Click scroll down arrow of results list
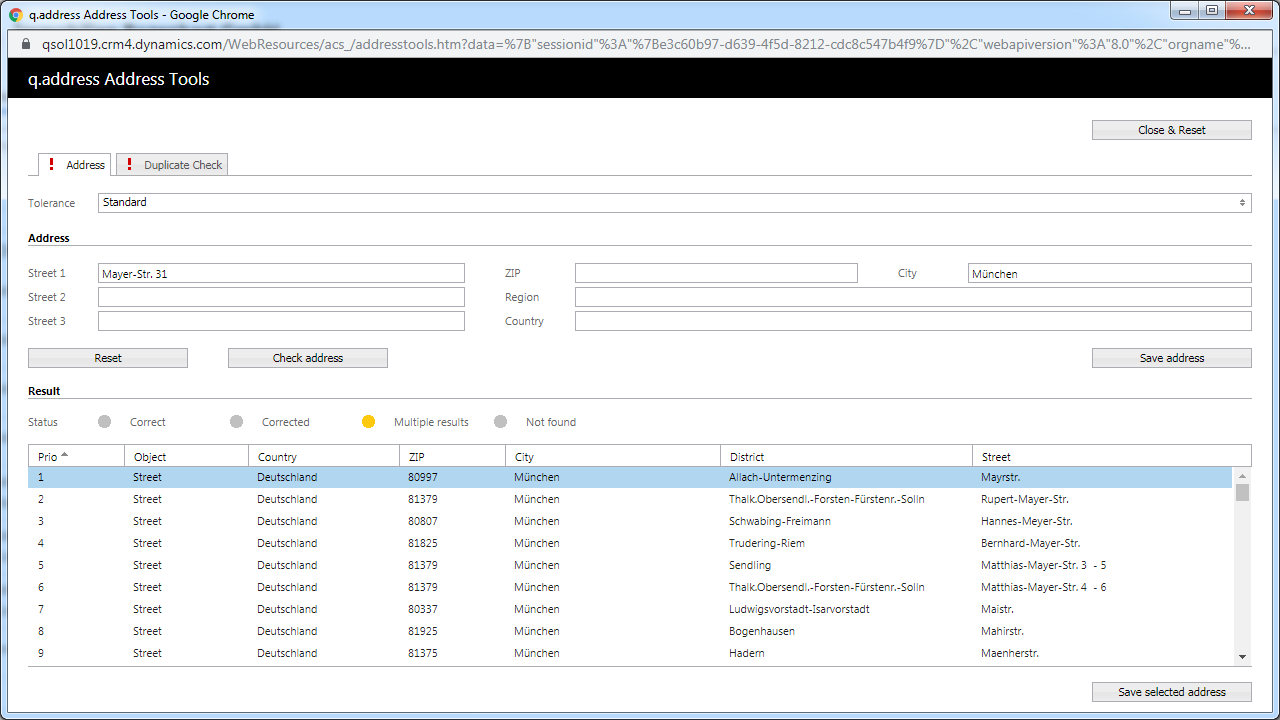Image resolution: width=1280 pixels, height=720 pixels. [x=1242, y=657]
